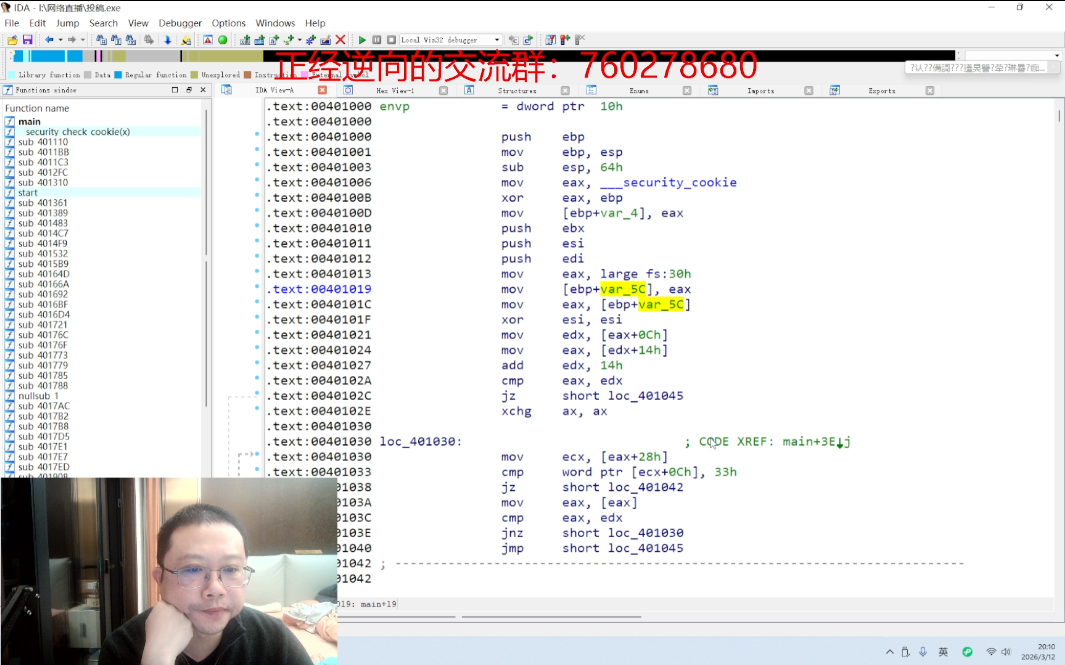The height and width of the screenshot is (665, 1065).
Task: Switch to the Structures tab
Action: tap(517, 90)
